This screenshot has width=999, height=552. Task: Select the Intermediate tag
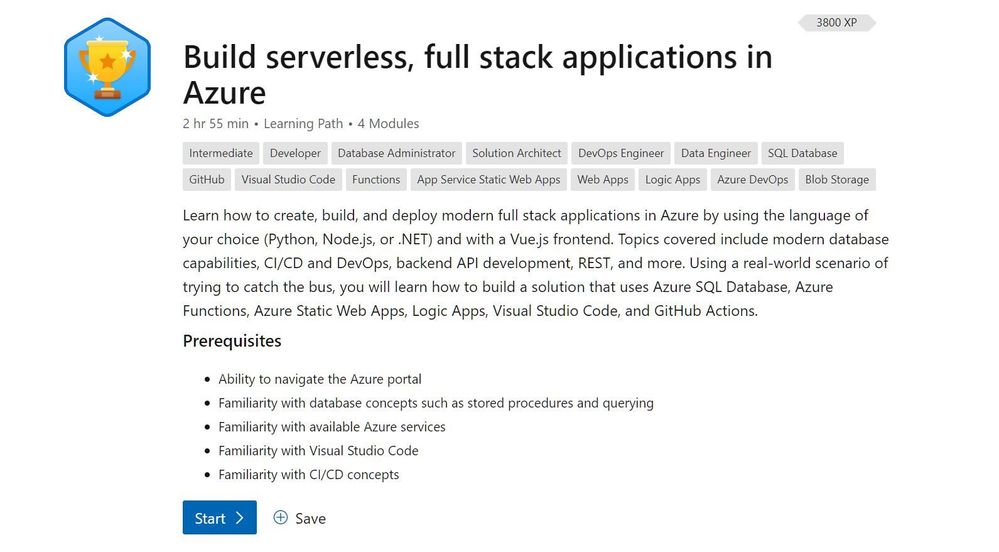tap(221, 153)
